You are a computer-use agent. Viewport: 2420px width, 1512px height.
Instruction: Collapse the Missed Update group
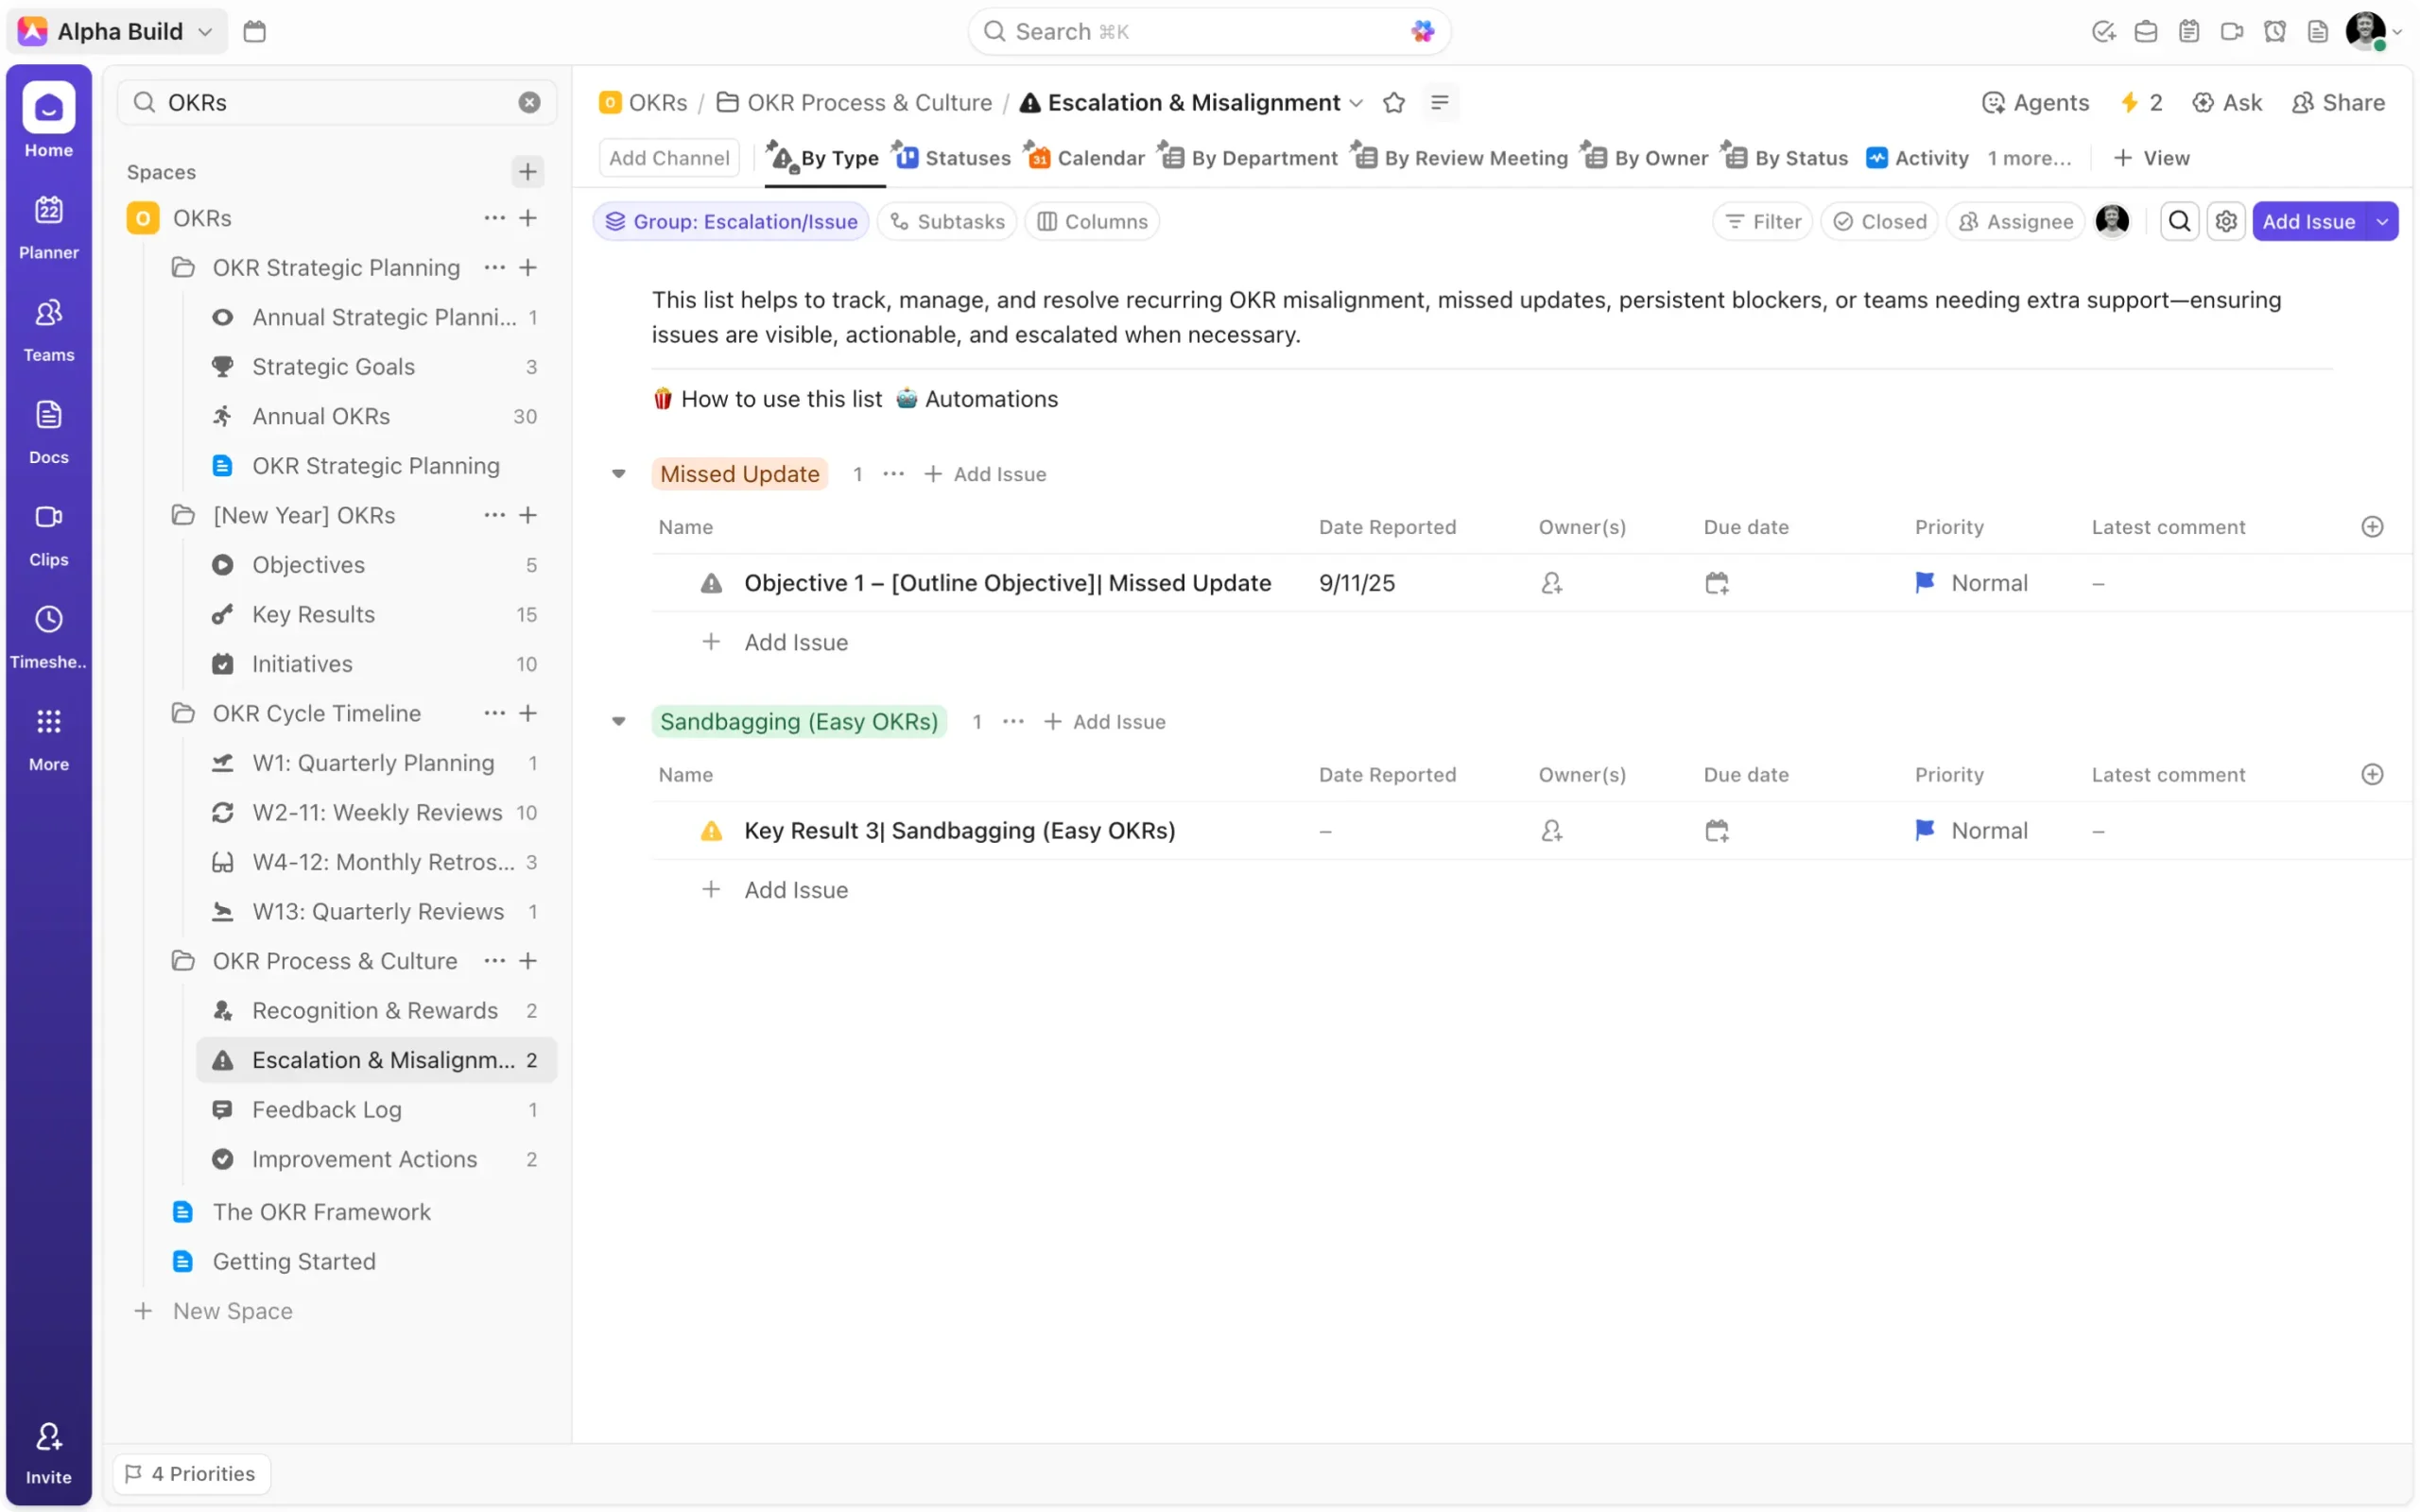click(x=619, y=474)
